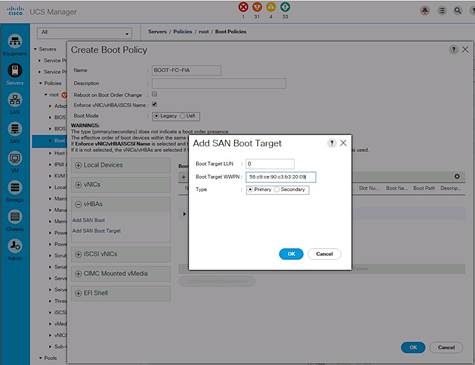Image resolution: width=475 pixels, height=365 pixels.
Task: Click the Servers breadcrumb link
Action: pos(157,32)
